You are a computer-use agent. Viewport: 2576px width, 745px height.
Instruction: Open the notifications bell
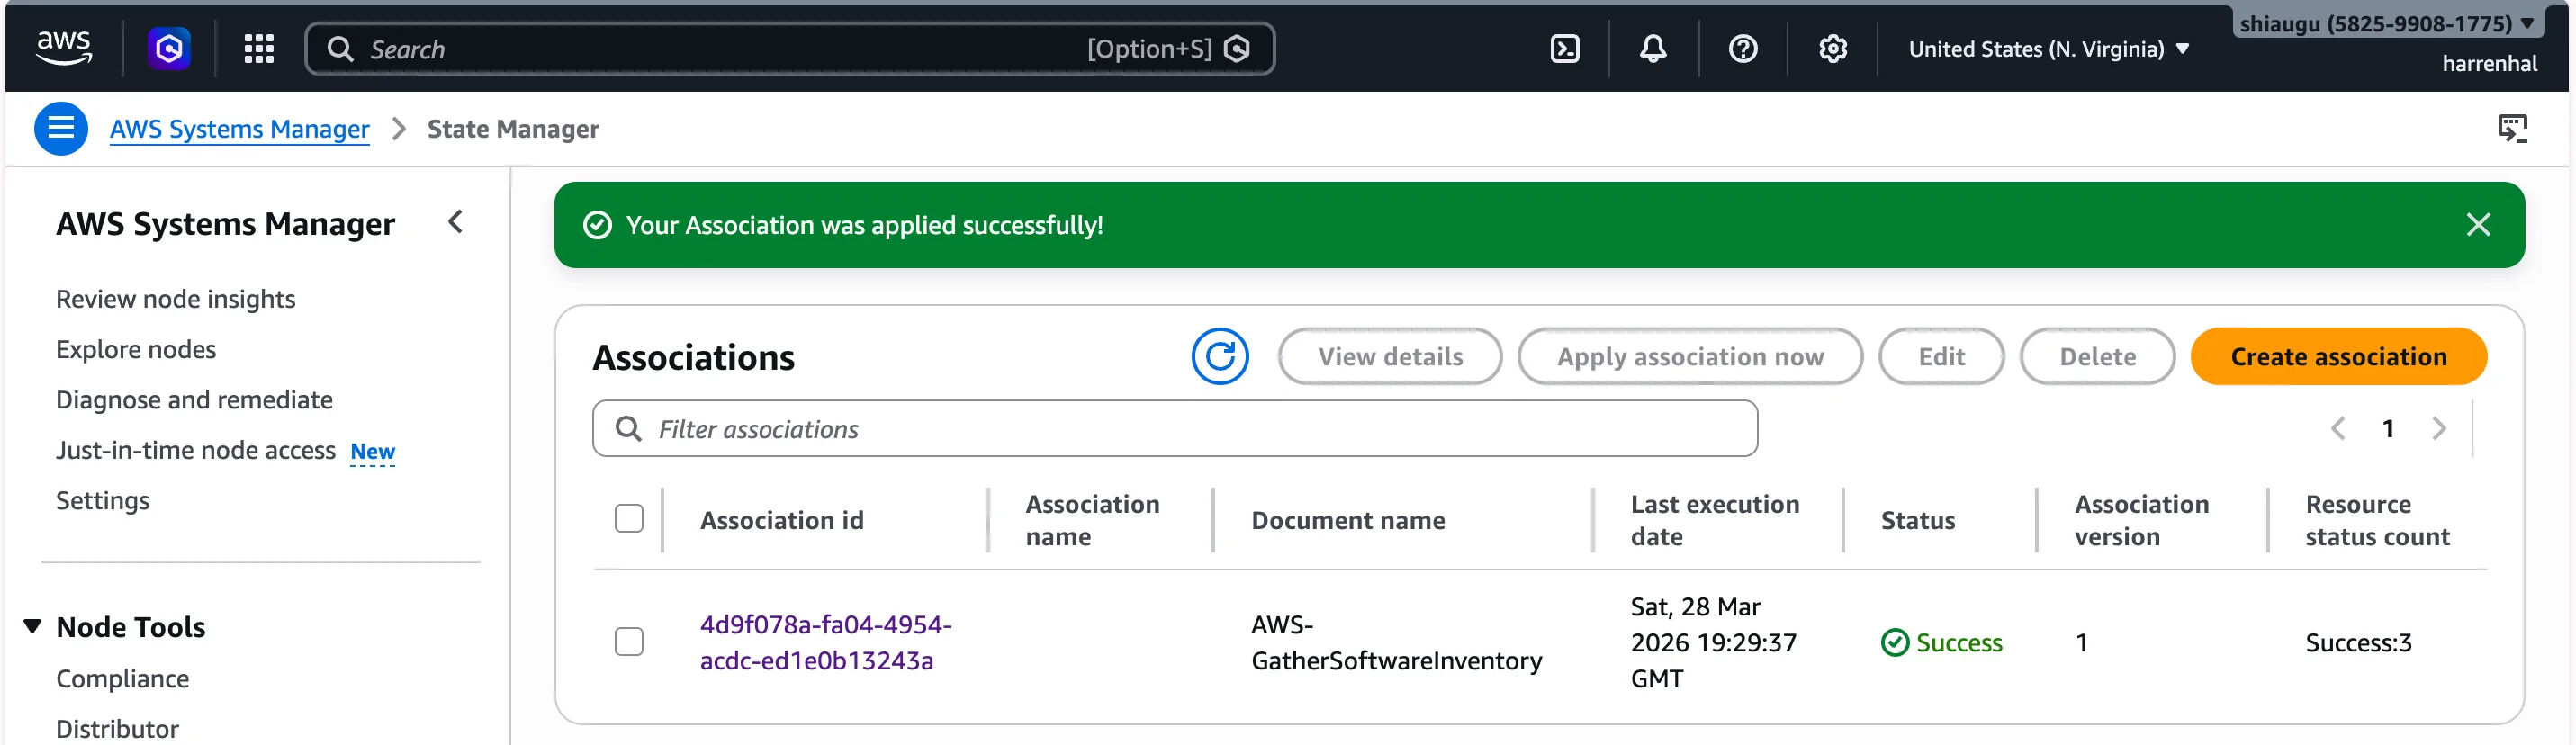[x=1653, y=49]
